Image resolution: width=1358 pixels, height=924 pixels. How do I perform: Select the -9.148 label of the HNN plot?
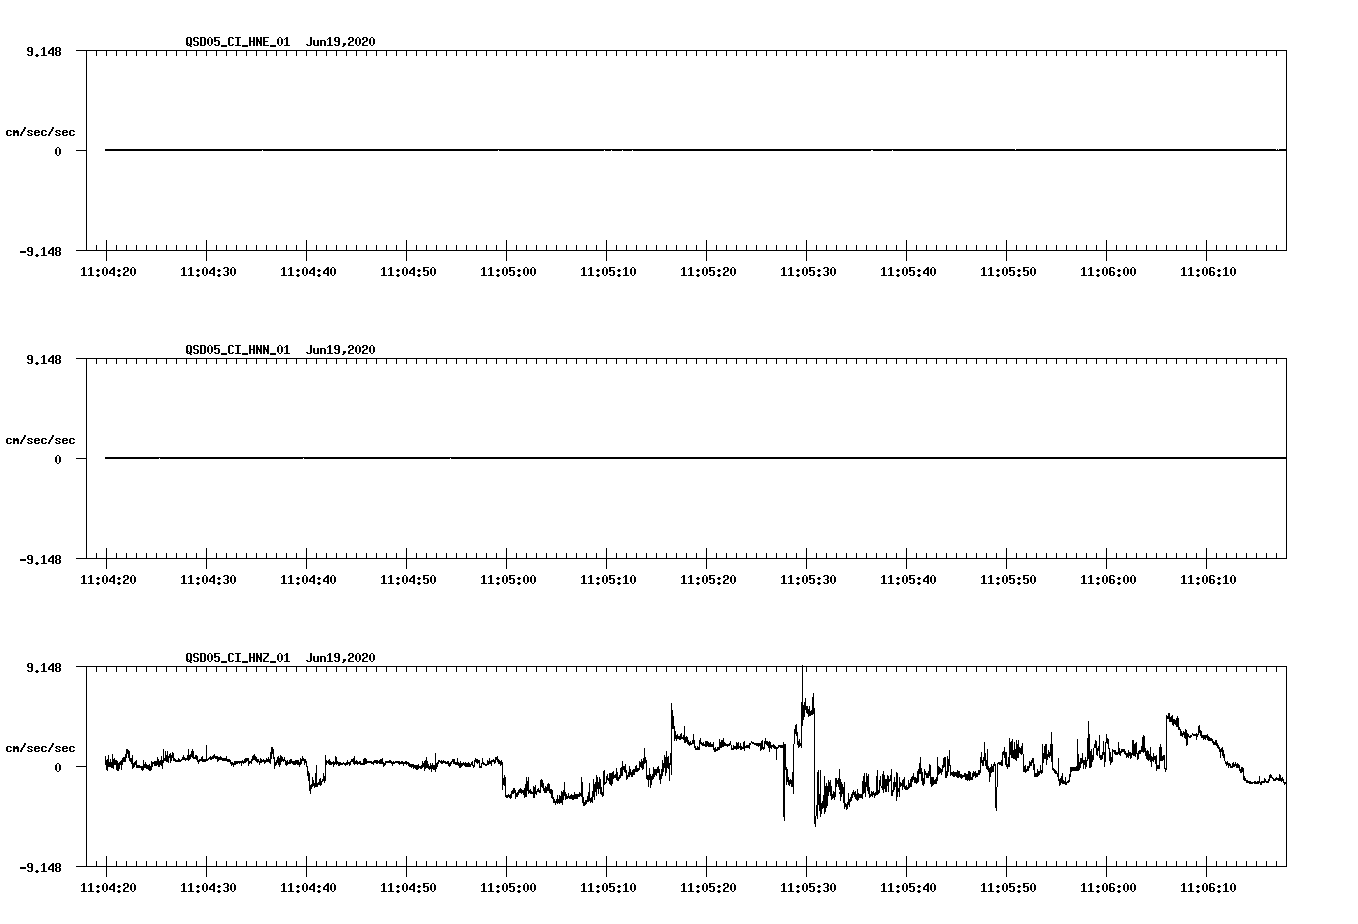[x=40, y=559]
